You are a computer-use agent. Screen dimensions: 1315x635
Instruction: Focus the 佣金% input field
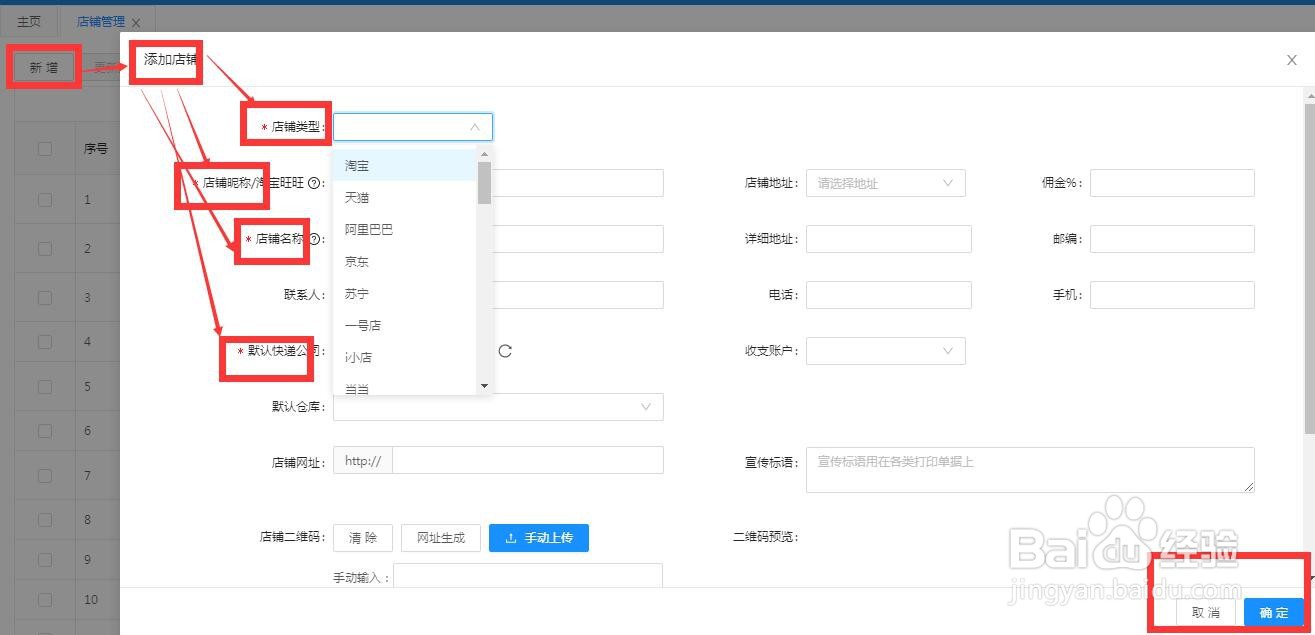click(1172, 183)
